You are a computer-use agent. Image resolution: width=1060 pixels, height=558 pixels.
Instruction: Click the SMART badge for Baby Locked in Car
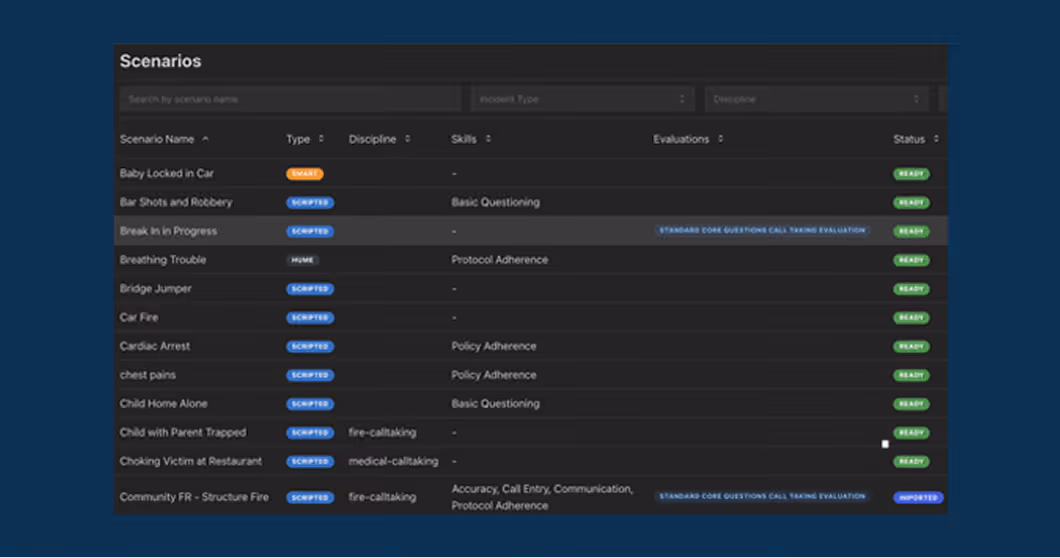[x=304, y=174]
